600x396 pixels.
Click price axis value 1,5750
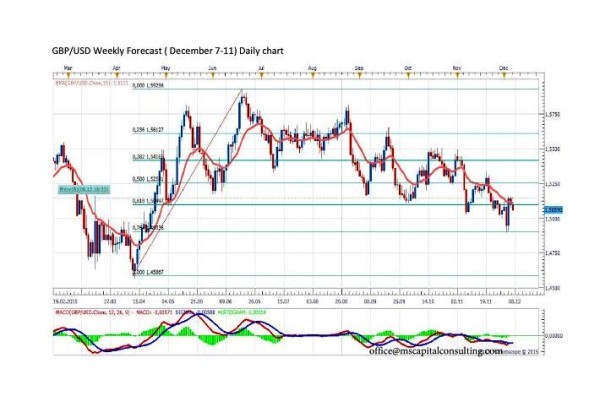(553, 114)
